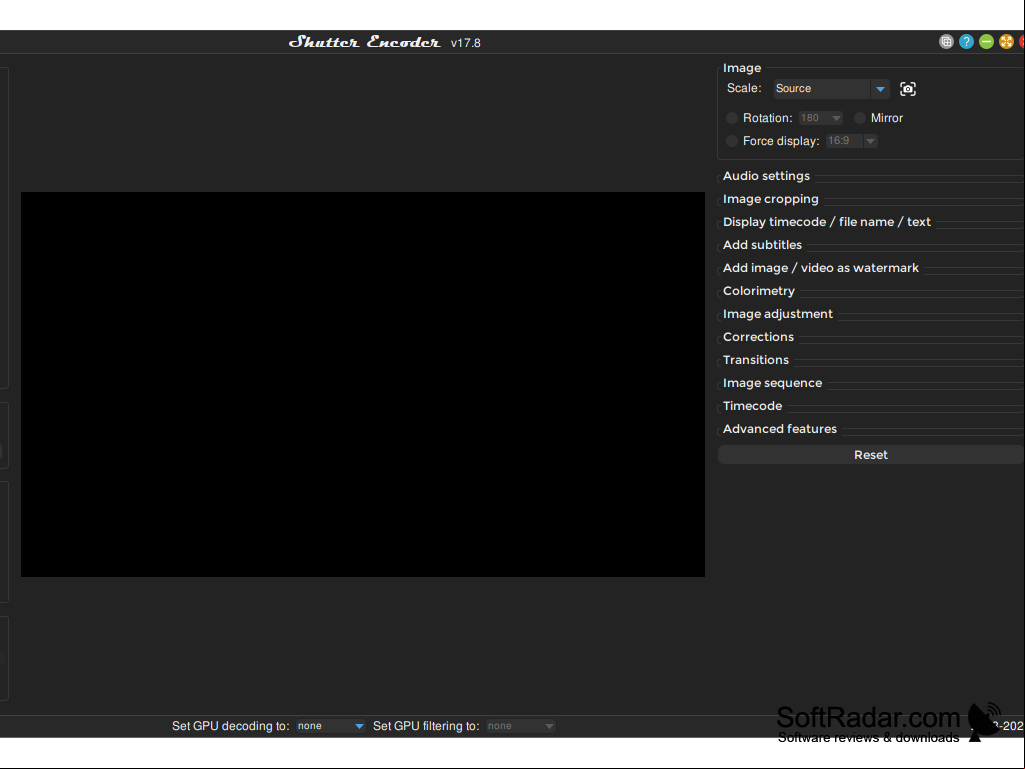Collapse the Image section header
The width and height of the screenshot is (1025, 769).
742,68
